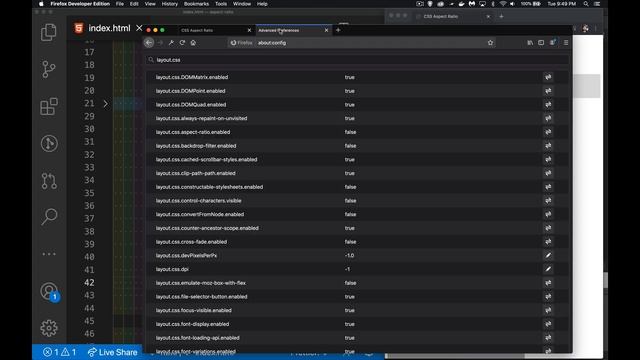Open File menu in macOS menu bar
This screenshot has height=360, width=640.
(120, 4)
